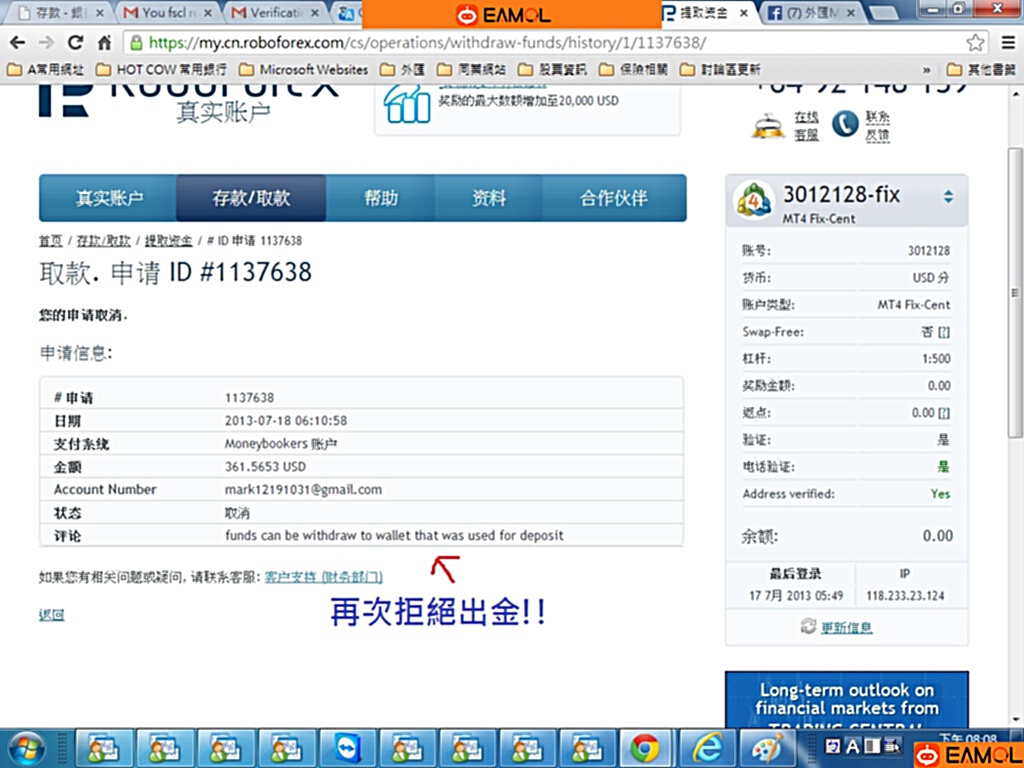Switch to the Facebook browser tab

click(812, 12)
